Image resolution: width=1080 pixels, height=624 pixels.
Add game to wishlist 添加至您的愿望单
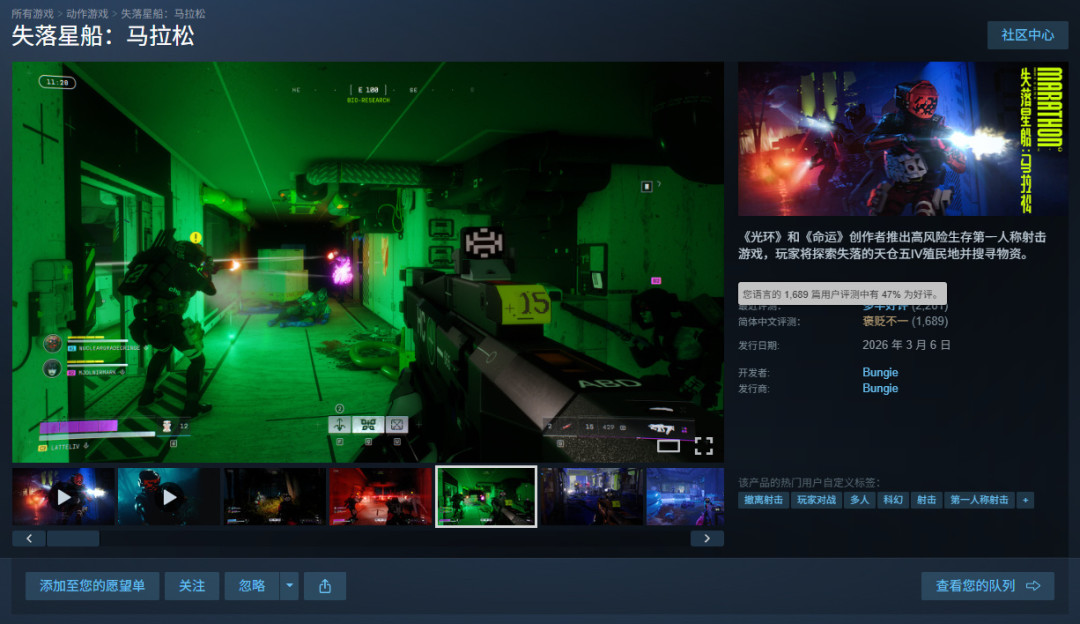[x=92, y=586]
